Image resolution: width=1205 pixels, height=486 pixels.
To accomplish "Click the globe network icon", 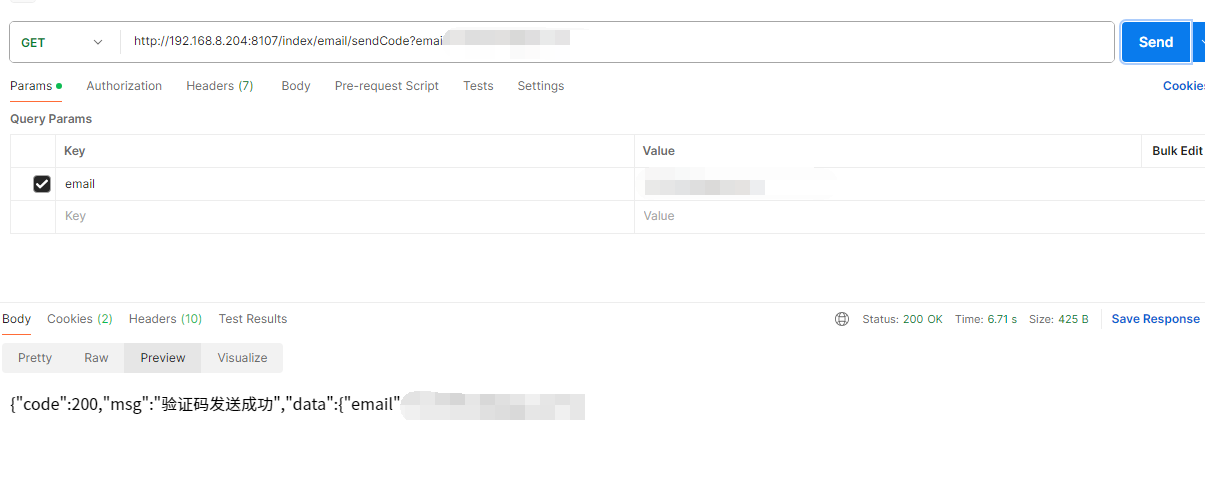I will click(842, 319).
